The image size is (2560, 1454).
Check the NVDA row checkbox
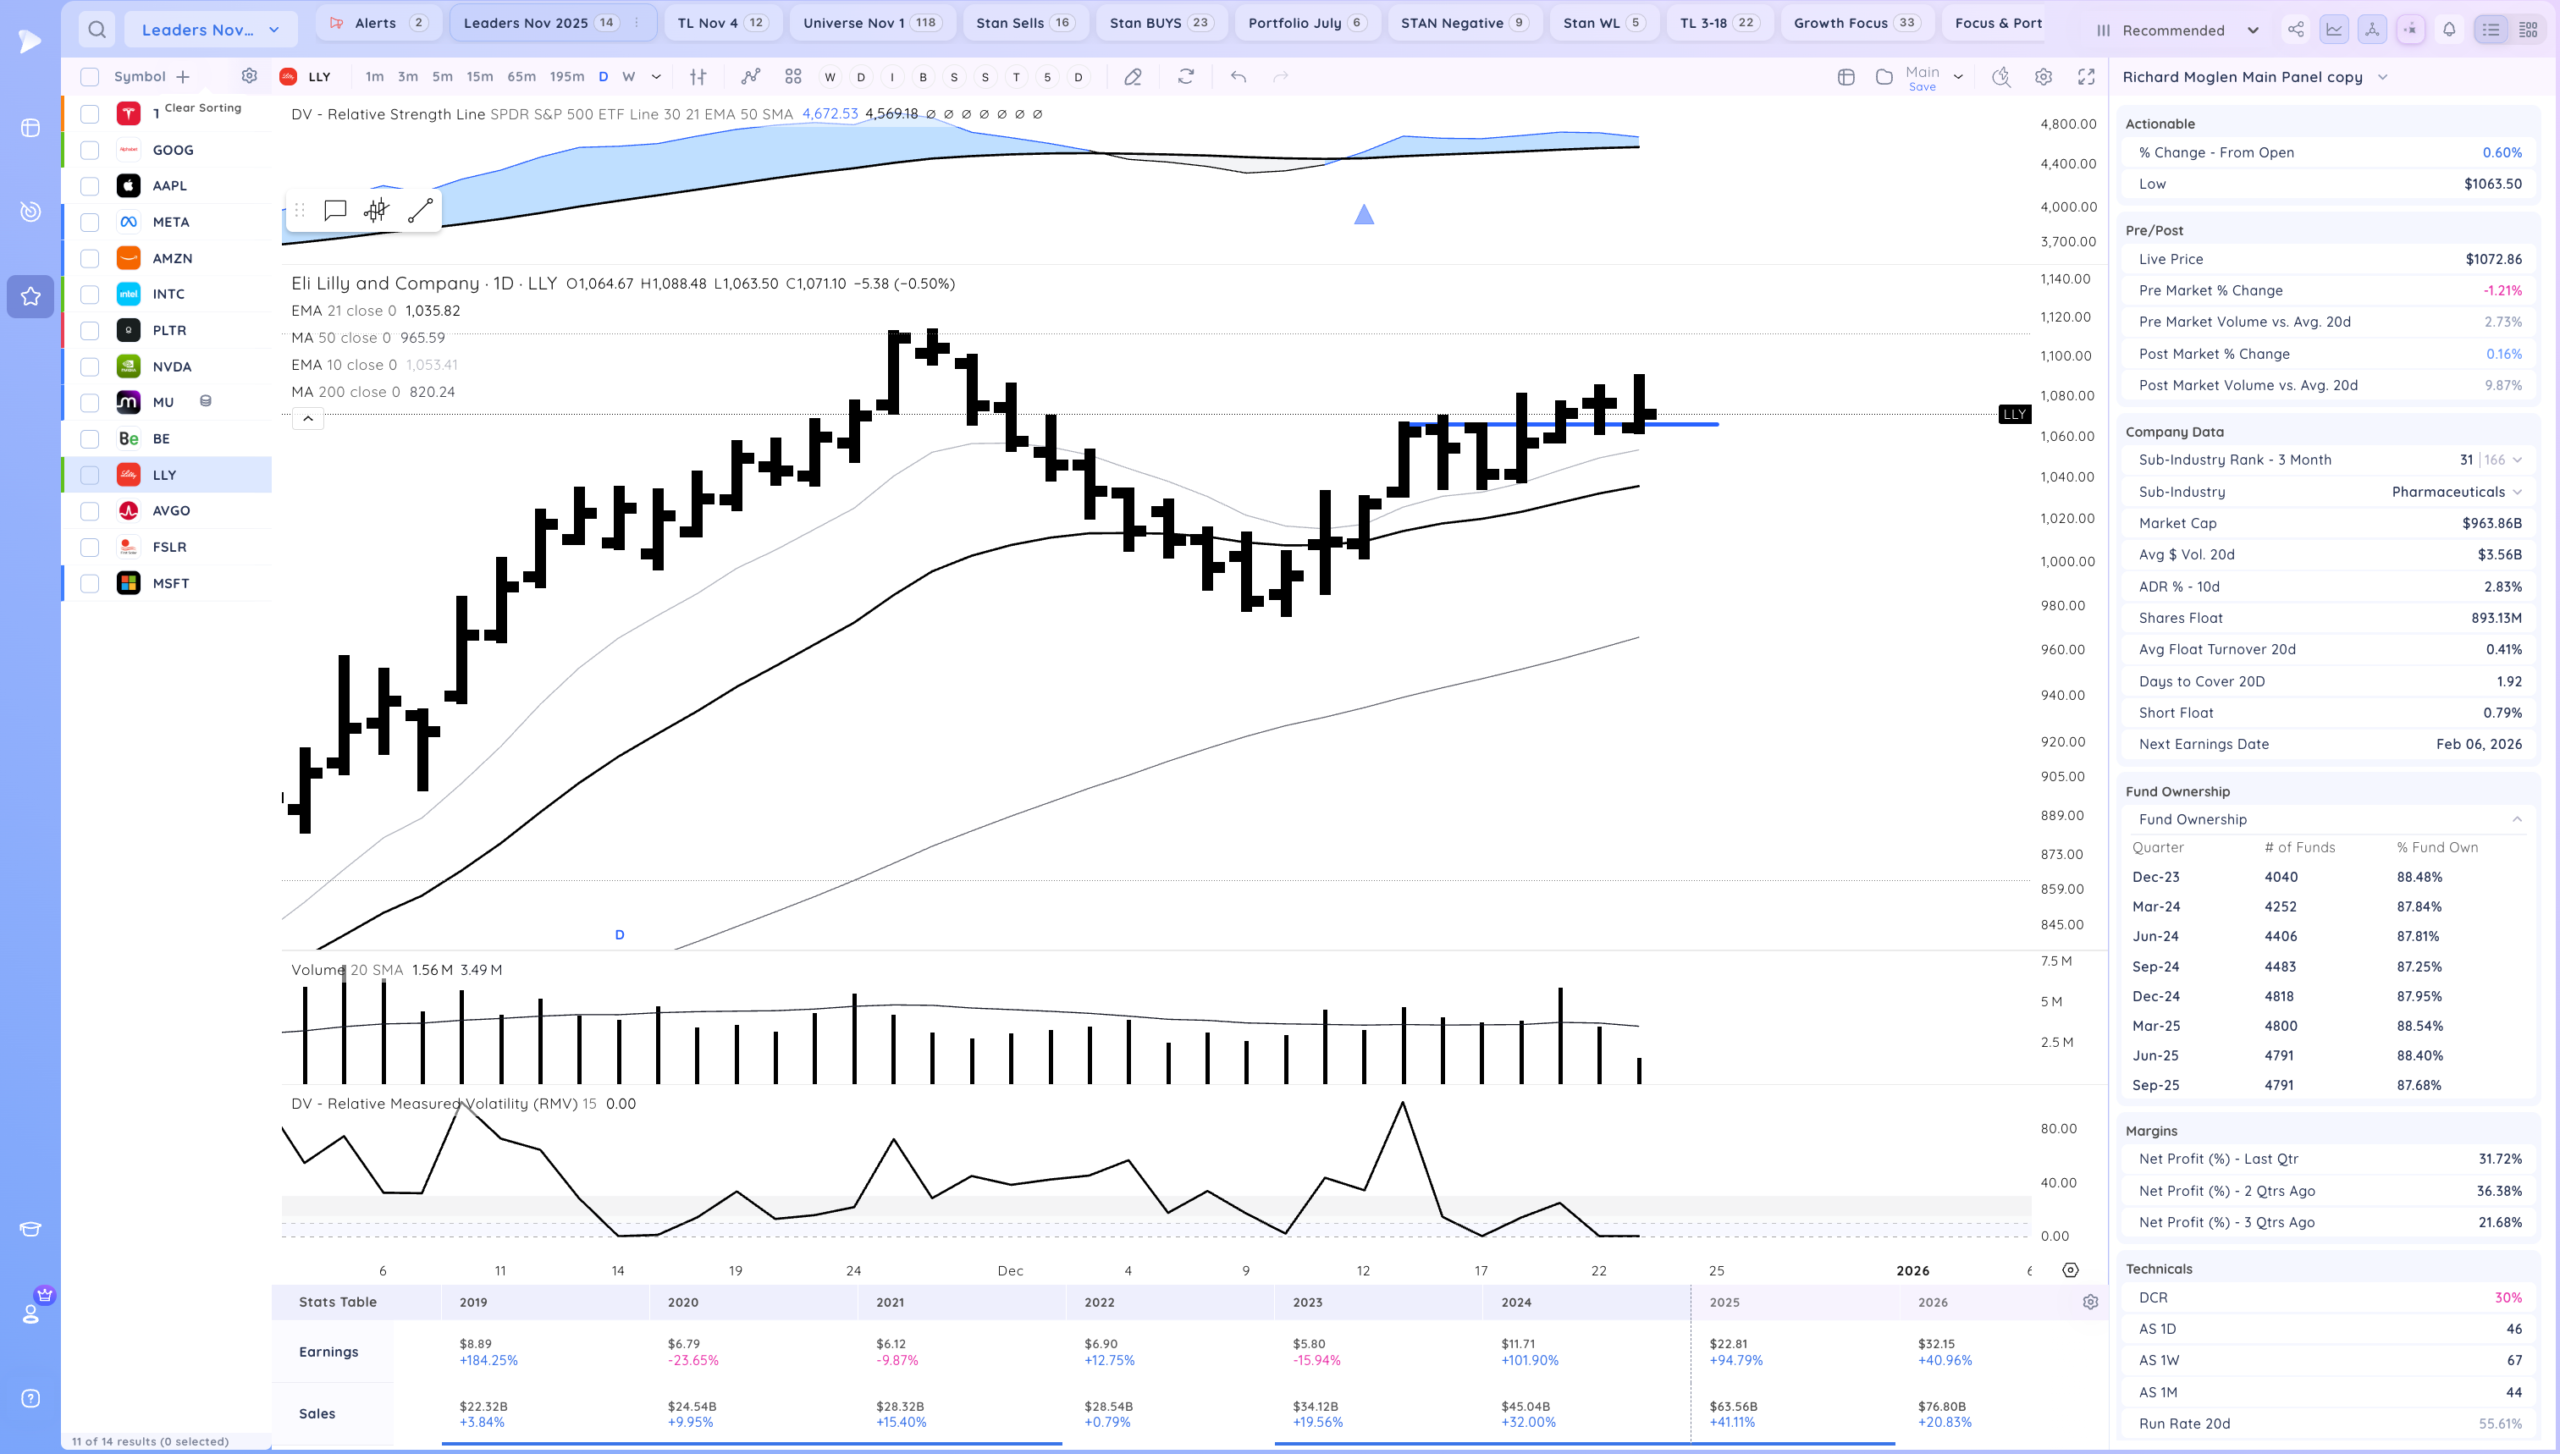90,366
